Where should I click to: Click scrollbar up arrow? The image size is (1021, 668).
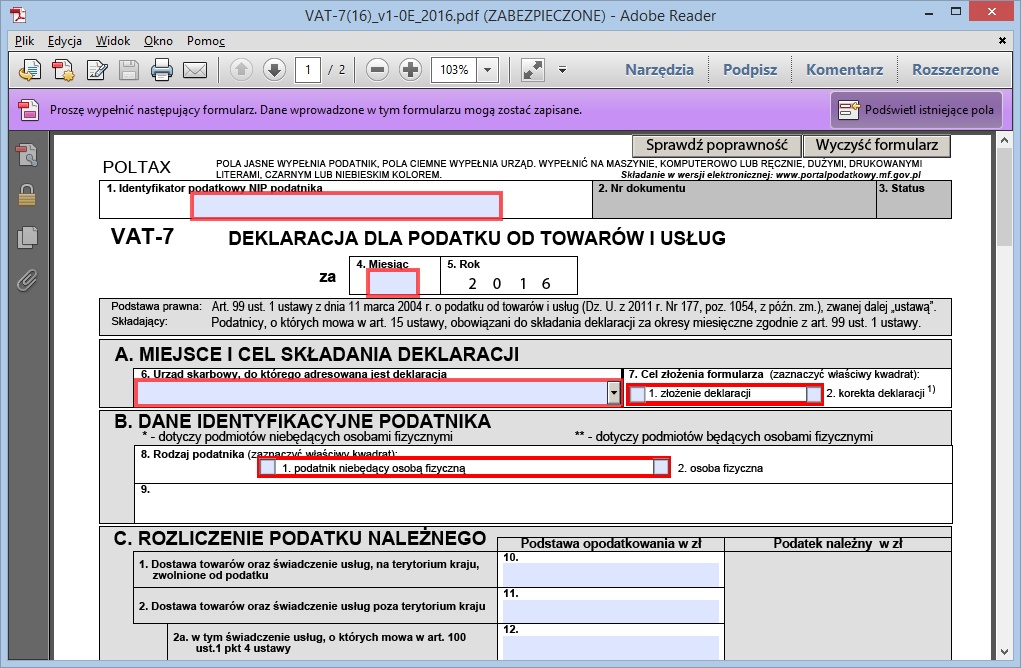1003,141
